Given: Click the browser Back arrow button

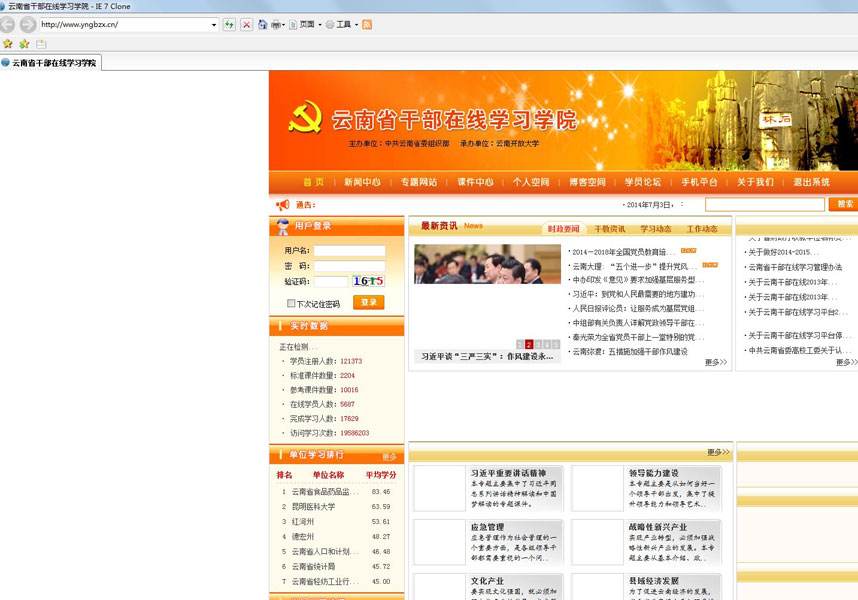Looking at the screenshot, I should point(7,25).
